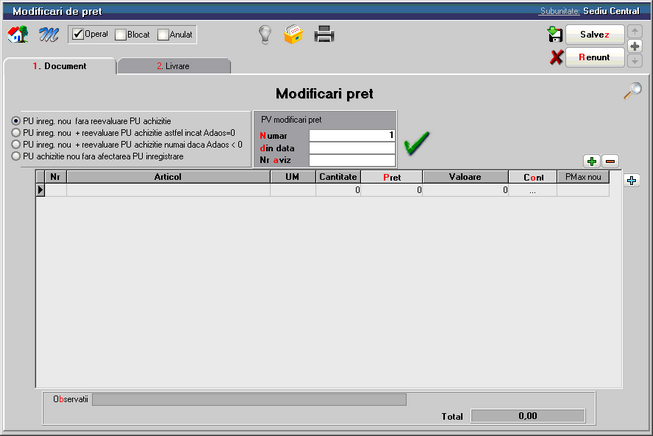Click the Observatii text field
This screenshot has height=436, width=653.
tap(249, 399)
